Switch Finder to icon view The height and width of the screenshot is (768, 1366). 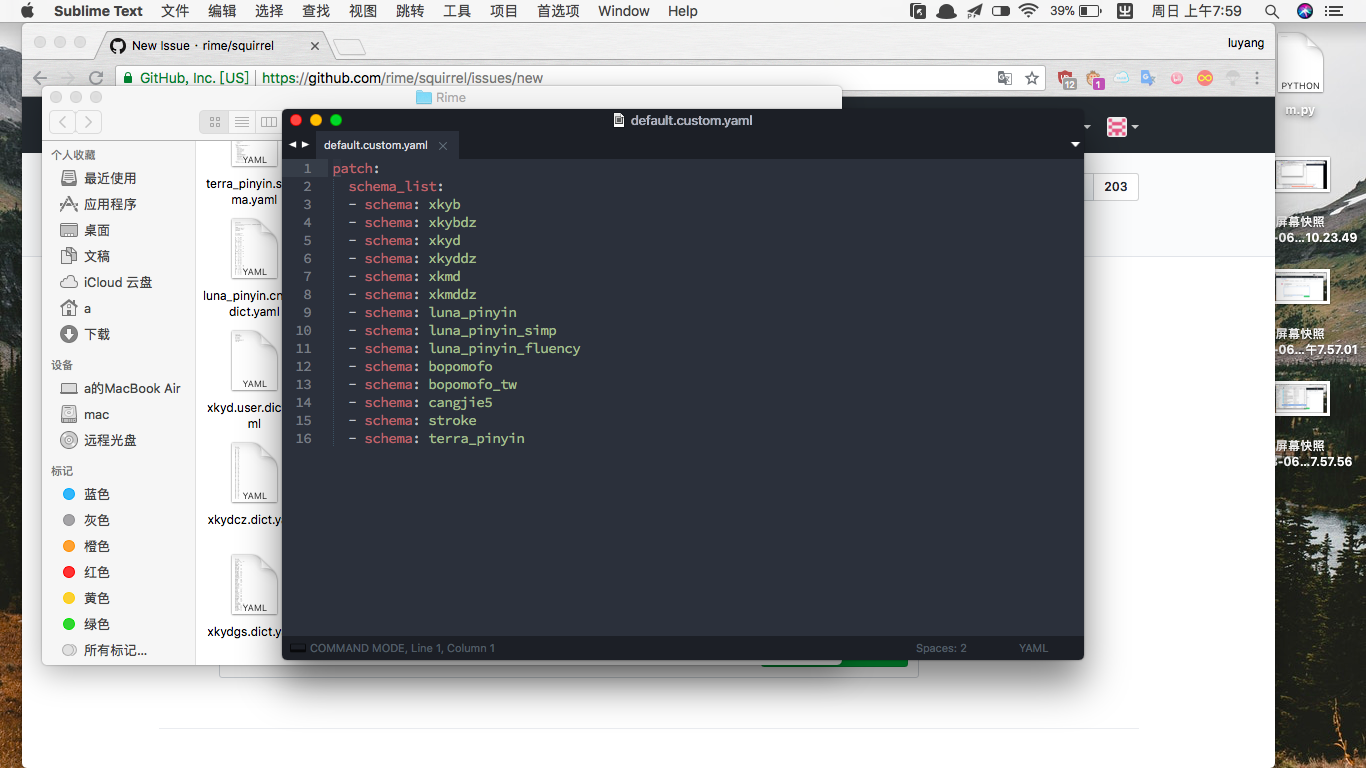click(x=214, y=122)
